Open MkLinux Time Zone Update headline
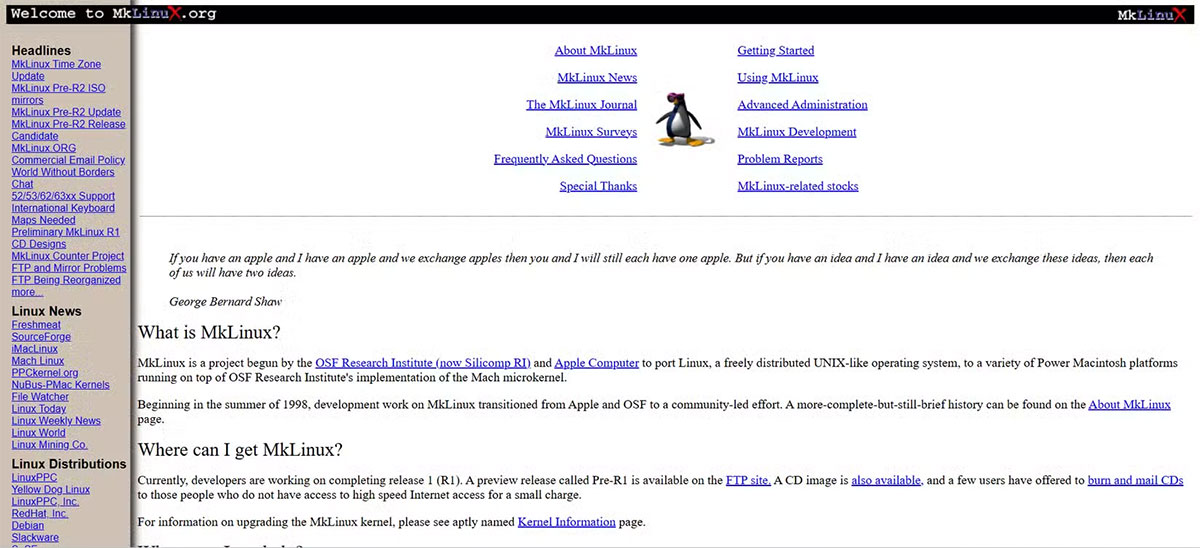 tap(56, 70)
